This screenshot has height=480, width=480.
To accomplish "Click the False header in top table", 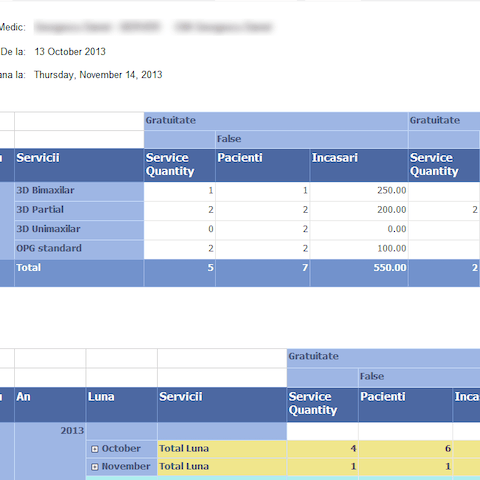I will (229, 139).
